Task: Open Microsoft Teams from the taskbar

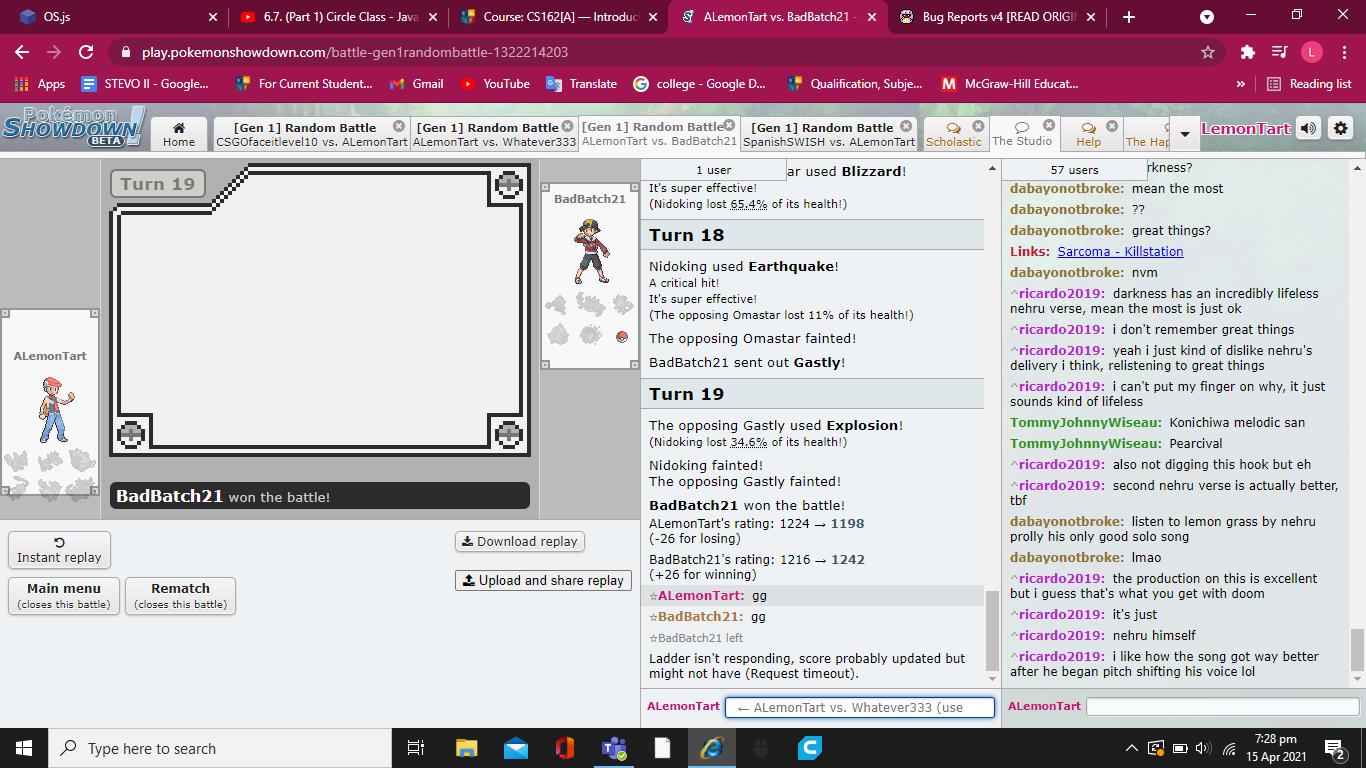Action: pyautogui.click(x=613, y=748)
